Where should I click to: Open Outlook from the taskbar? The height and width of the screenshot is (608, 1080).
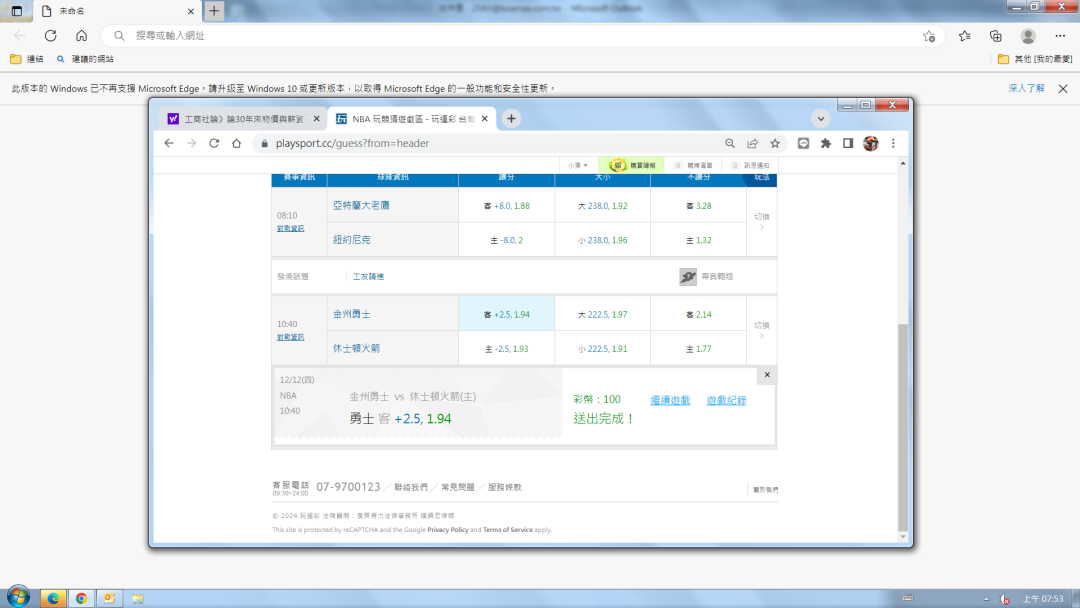110,598
